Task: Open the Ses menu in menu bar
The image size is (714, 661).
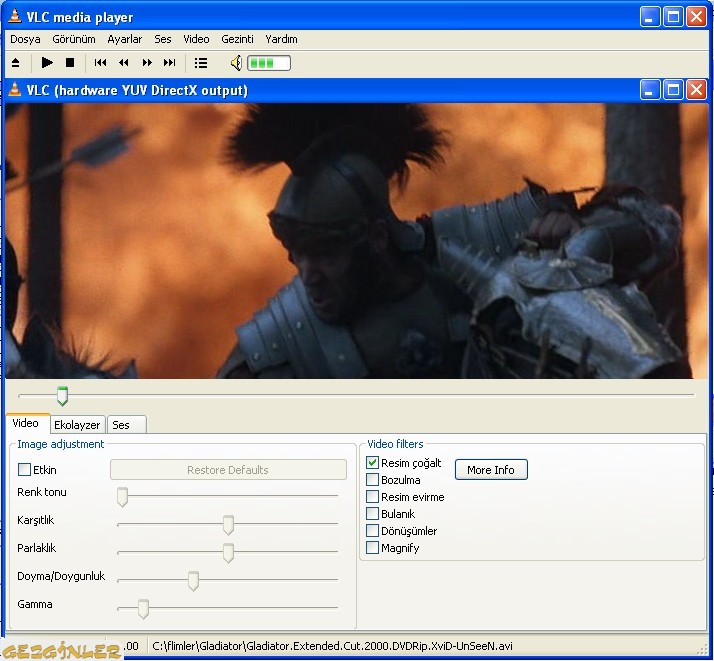Action: [163, 39]
